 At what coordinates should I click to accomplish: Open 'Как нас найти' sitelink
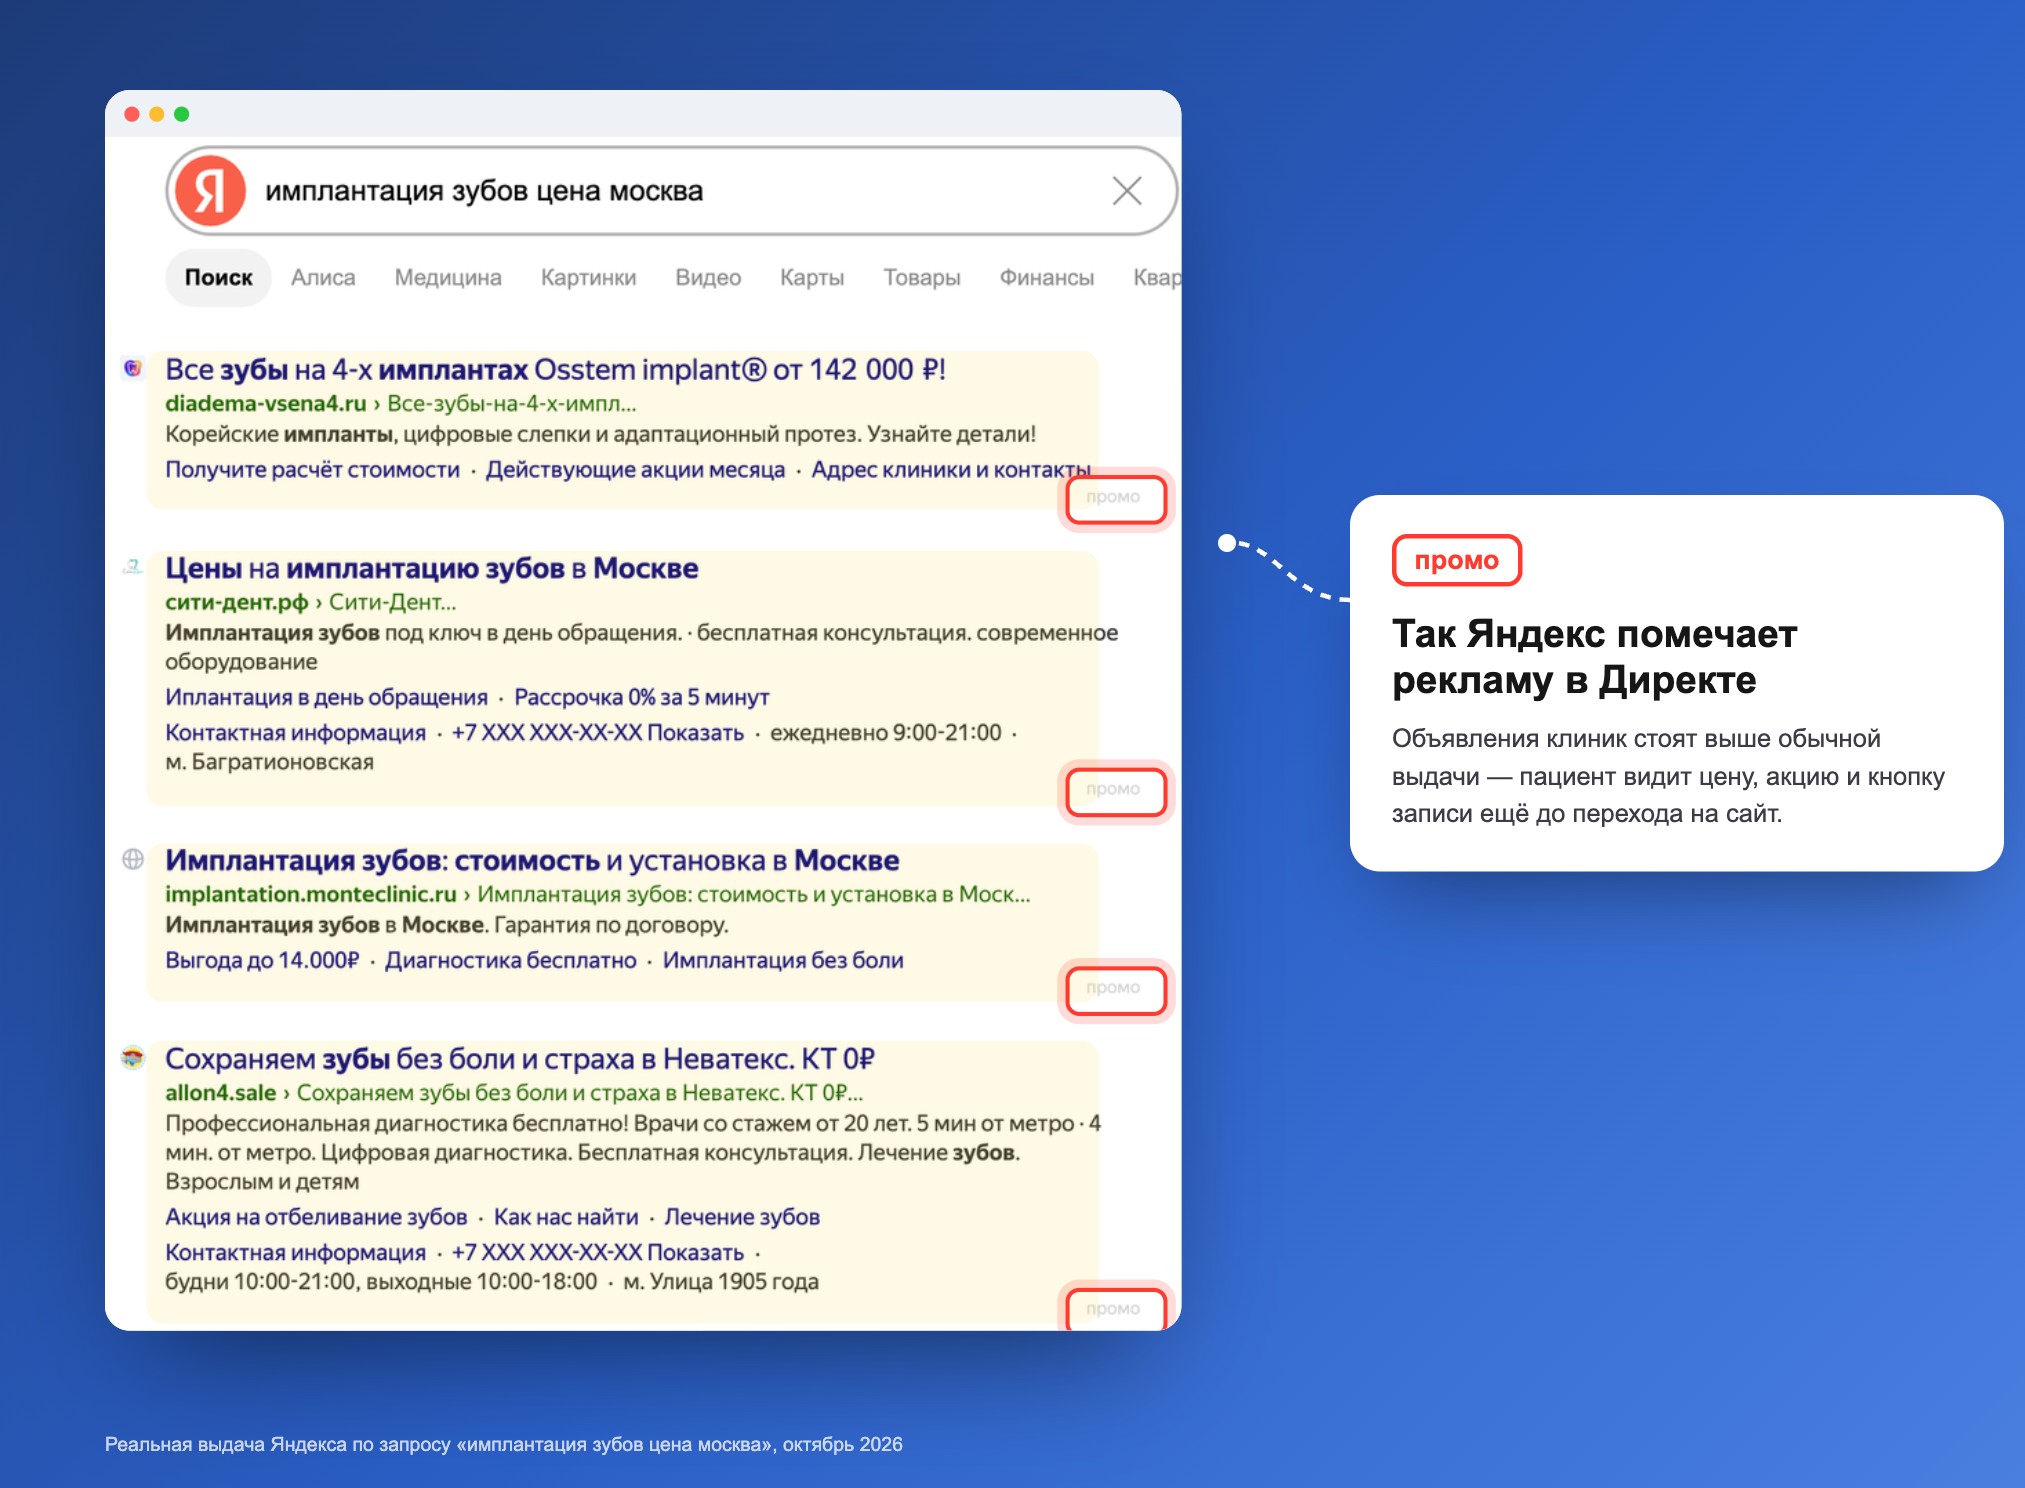566,1217
